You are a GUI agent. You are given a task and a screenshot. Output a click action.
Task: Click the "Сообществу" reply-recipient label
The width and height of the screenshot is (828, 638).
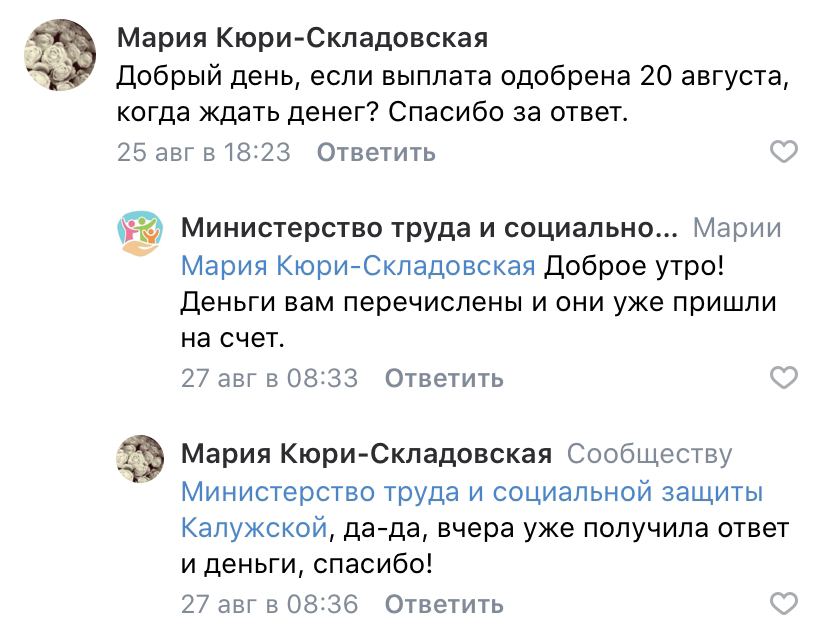pyautogui.click(x=649, y=454)
